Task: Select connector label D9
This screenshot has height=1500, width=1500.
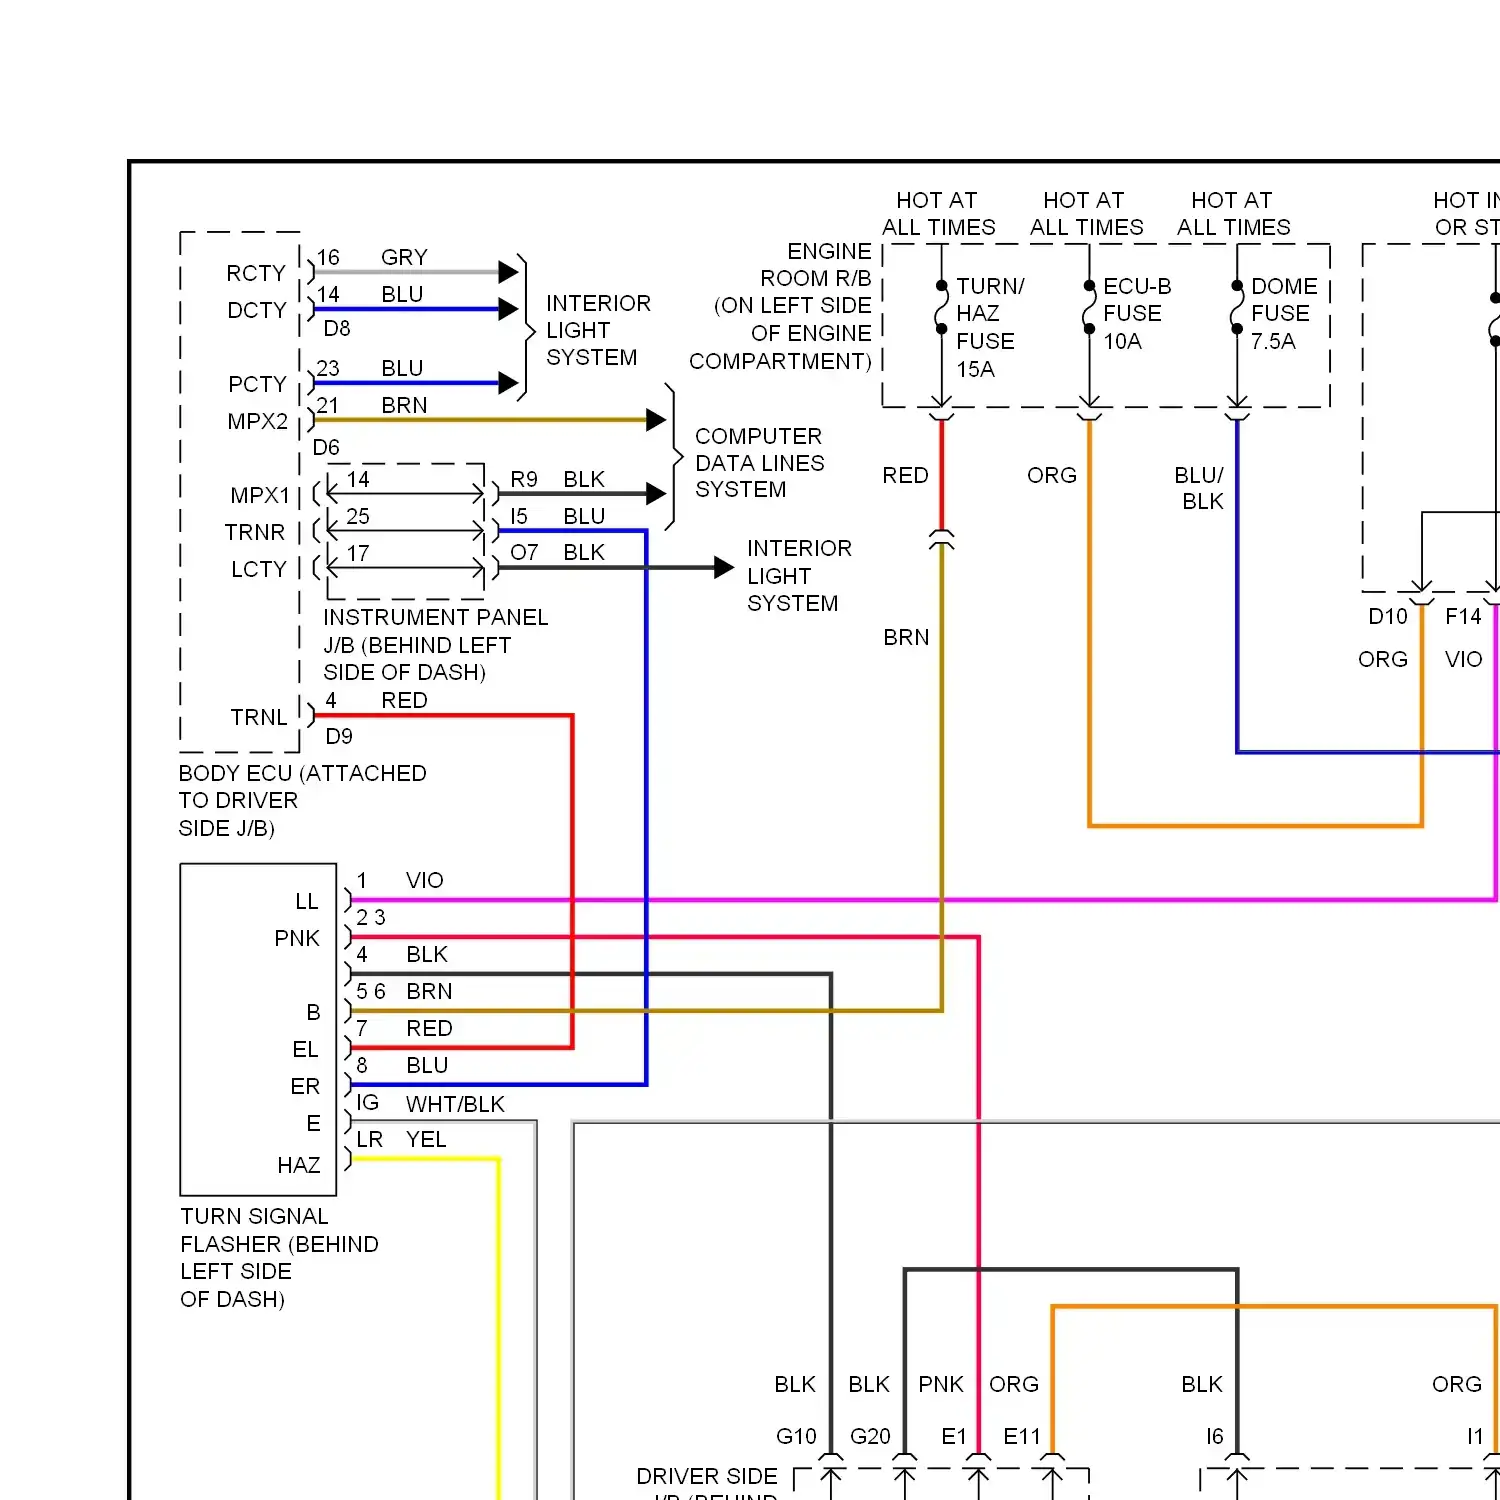Action: (x=339, y=736)
